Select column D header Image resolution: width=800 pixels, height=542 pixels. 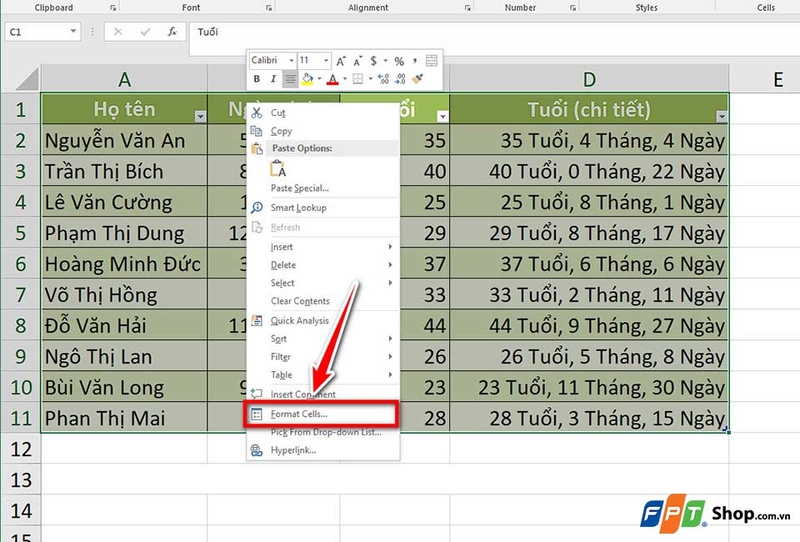[589, 80]
